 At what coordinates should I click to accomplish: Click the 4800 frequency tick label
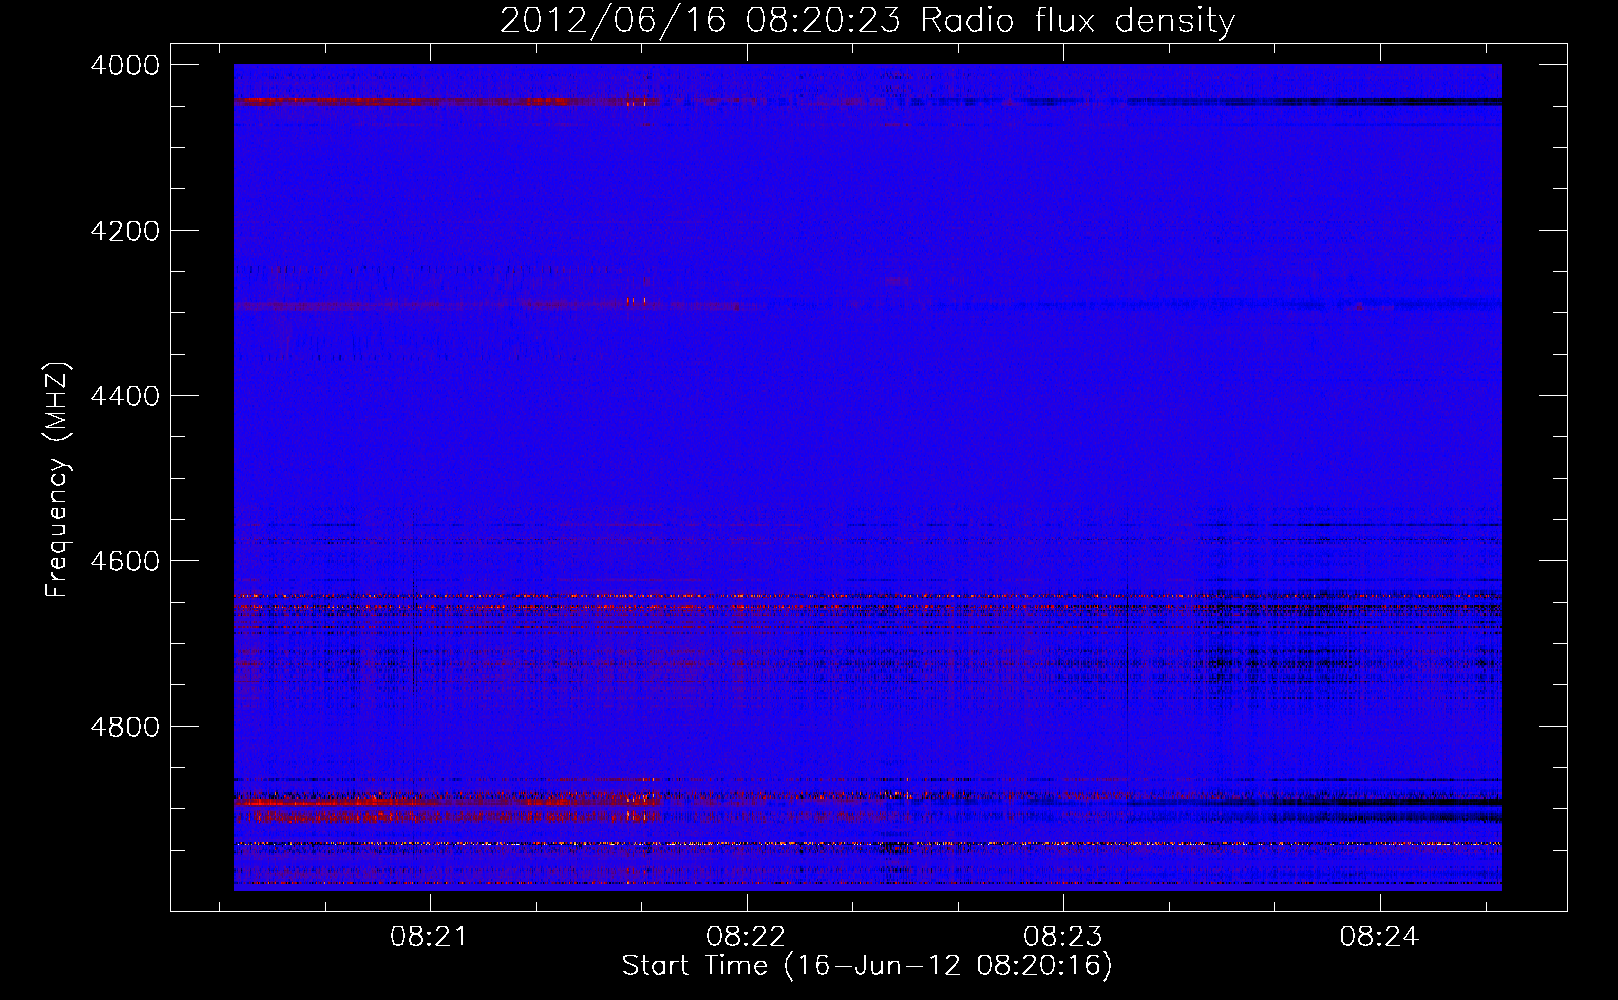(x=125, y=727)
